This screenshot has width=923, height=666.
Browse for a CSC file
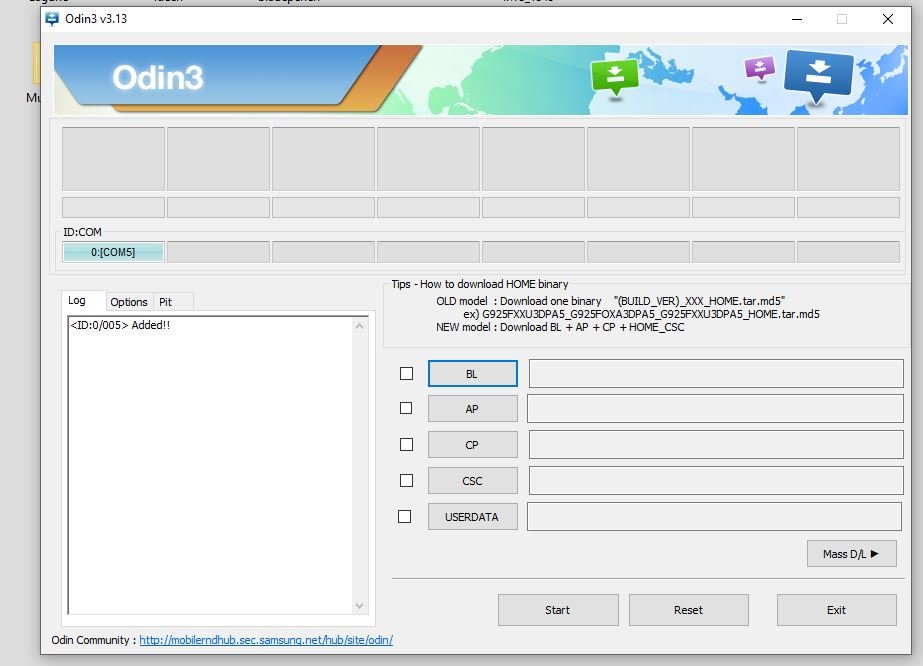point(473,481)
